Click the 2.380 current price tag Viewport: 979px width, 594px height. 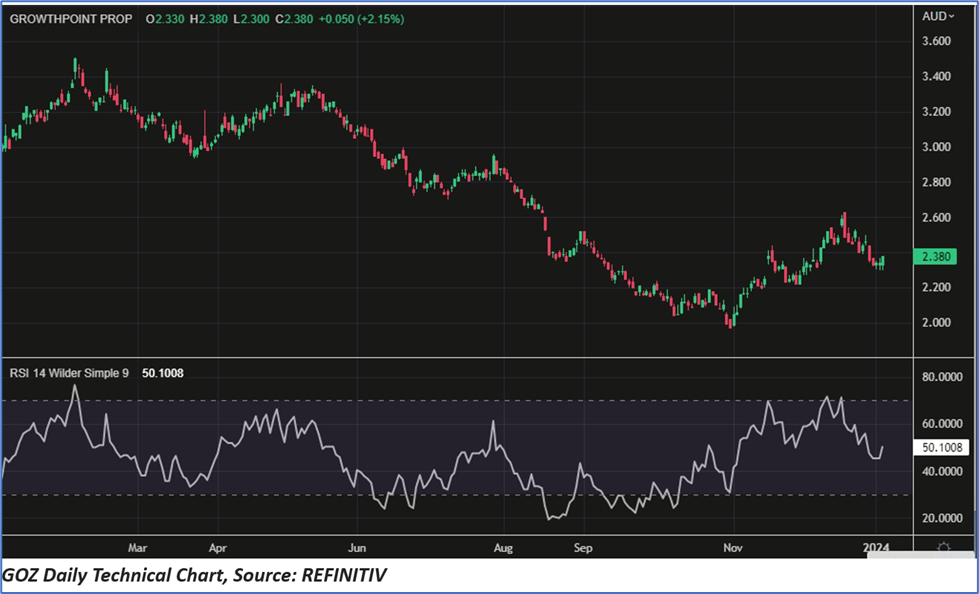pyautogui.click(x=935, y=256)
